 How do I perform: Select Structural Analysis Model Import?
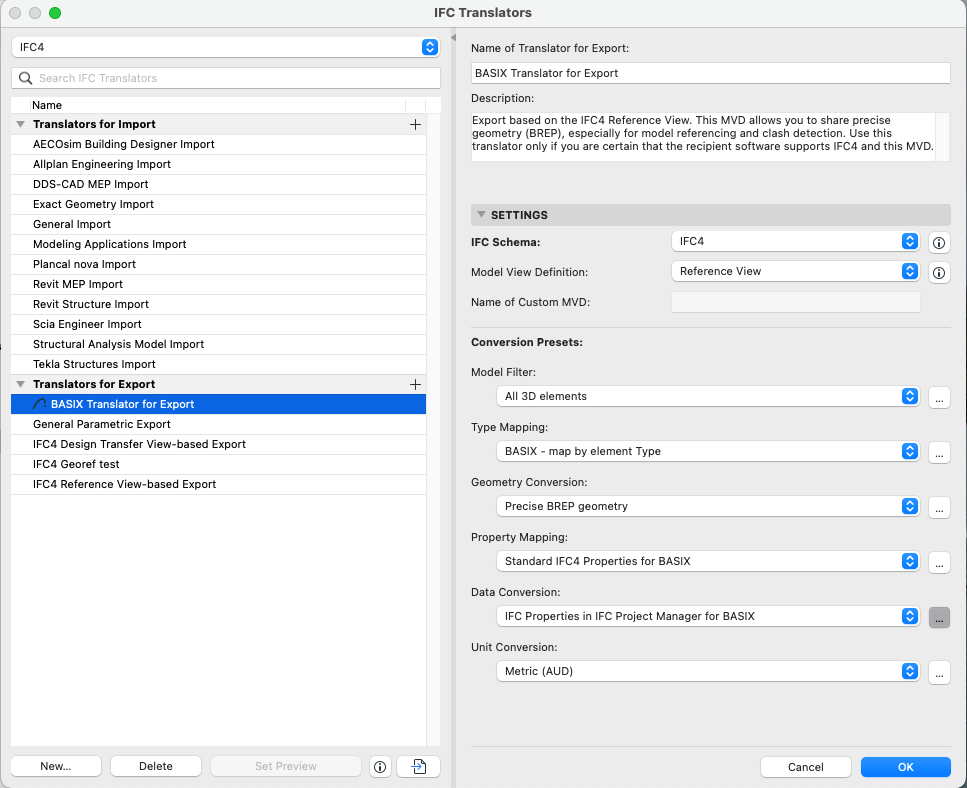coord(218,345)
